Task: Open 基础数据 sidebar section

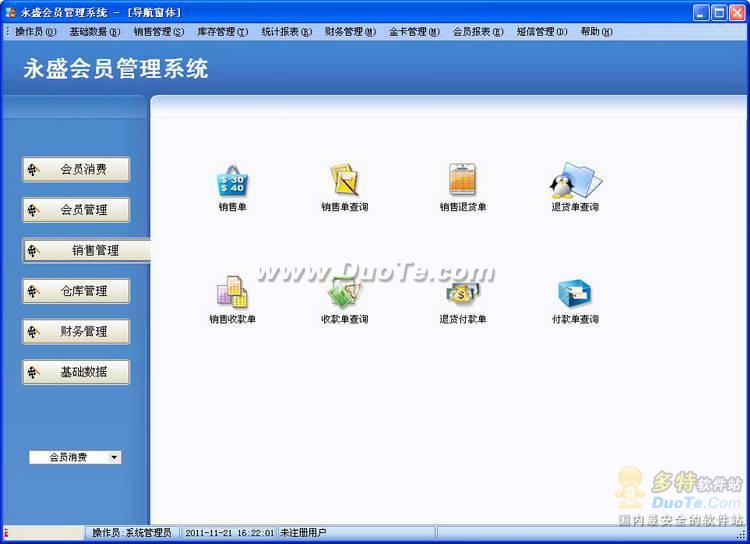Action: click(x=76, y=372)
